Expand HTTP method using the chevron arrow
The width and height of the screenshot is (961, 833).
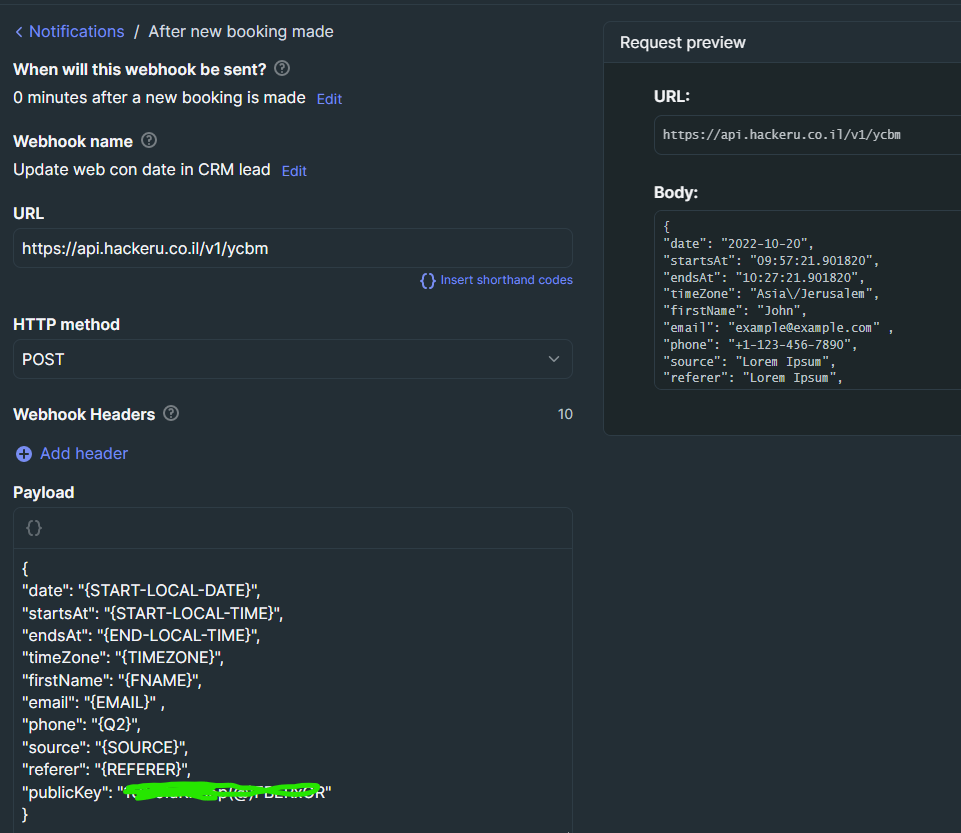point(554,359)
